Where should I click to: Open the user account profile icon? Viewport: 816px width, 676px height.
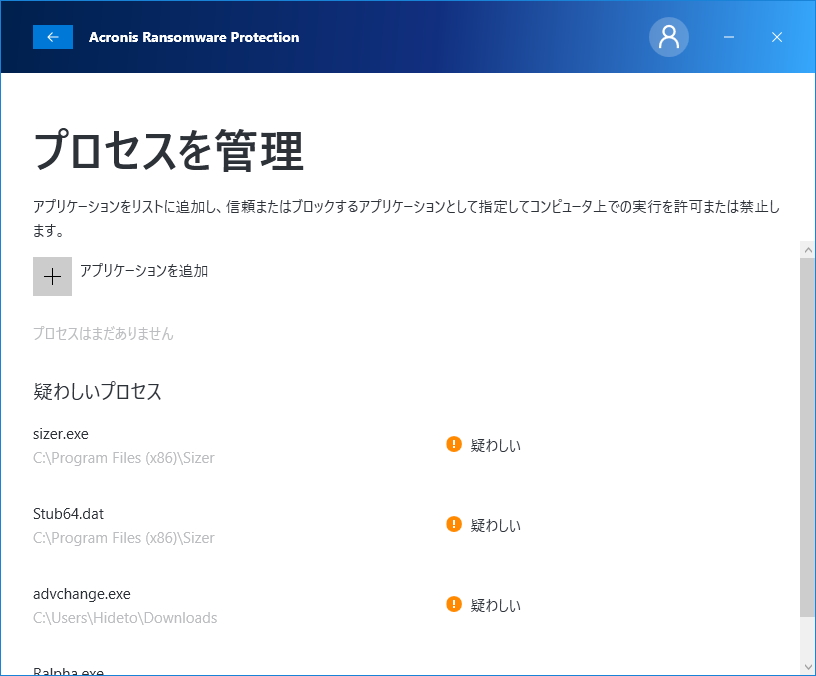coord(669,37)
